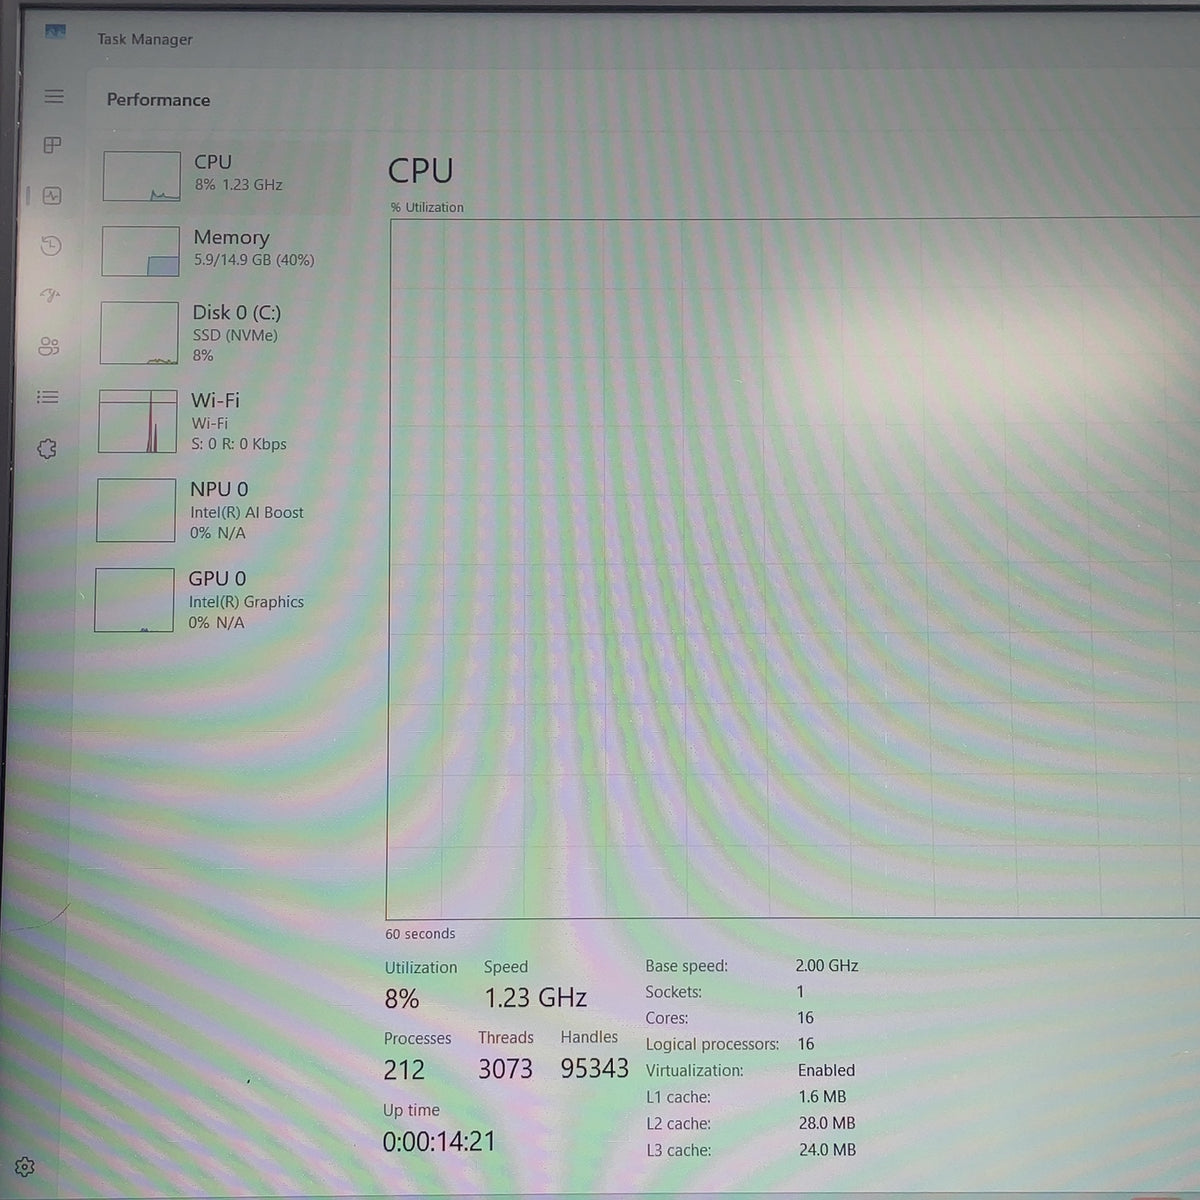Open the Services page icon

(47, 449)
